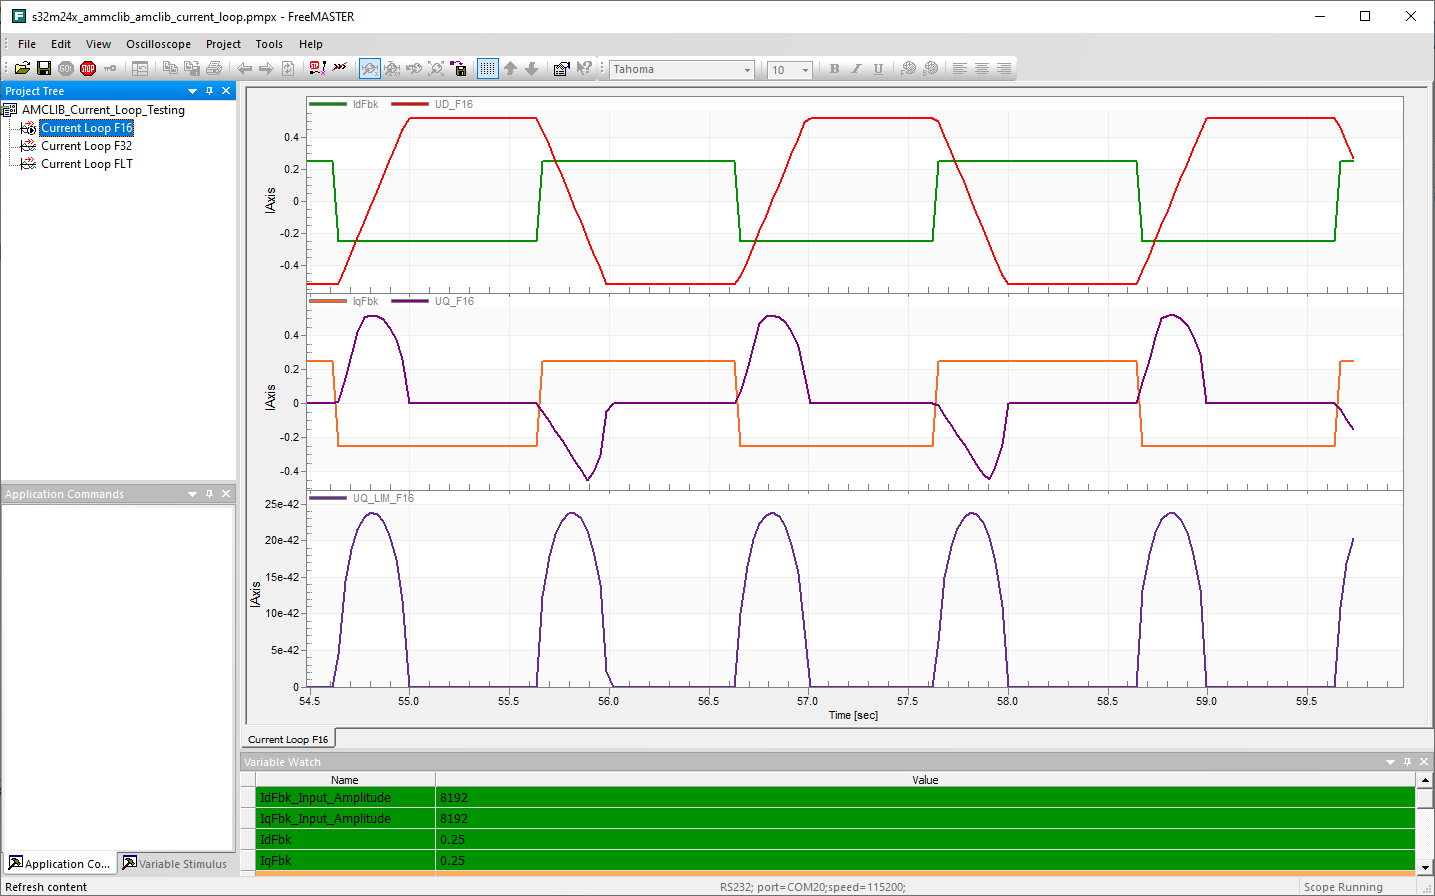The height and width of the screenshot is (896, 1435).
Task: Stop communication using the STOP icon
Action: [86, 68]
